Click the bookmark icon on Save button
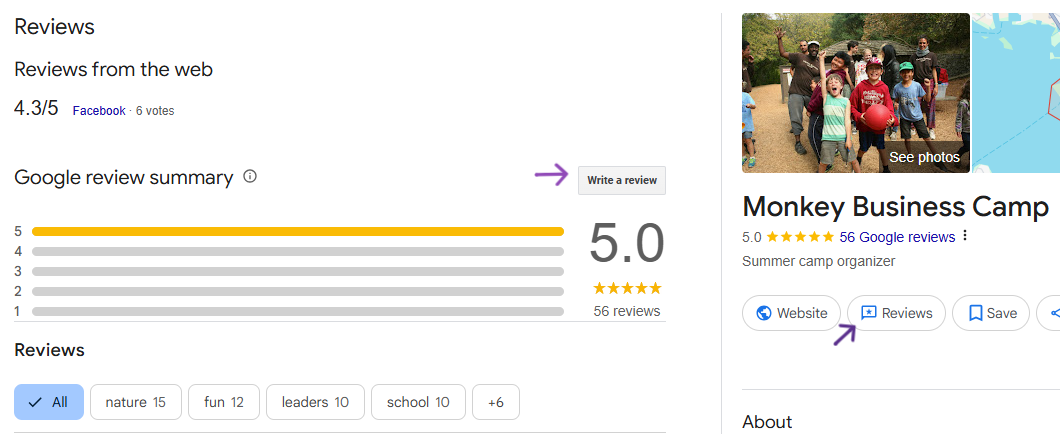This screenshot has width=1060, height=434. click(x=976, y=313)
